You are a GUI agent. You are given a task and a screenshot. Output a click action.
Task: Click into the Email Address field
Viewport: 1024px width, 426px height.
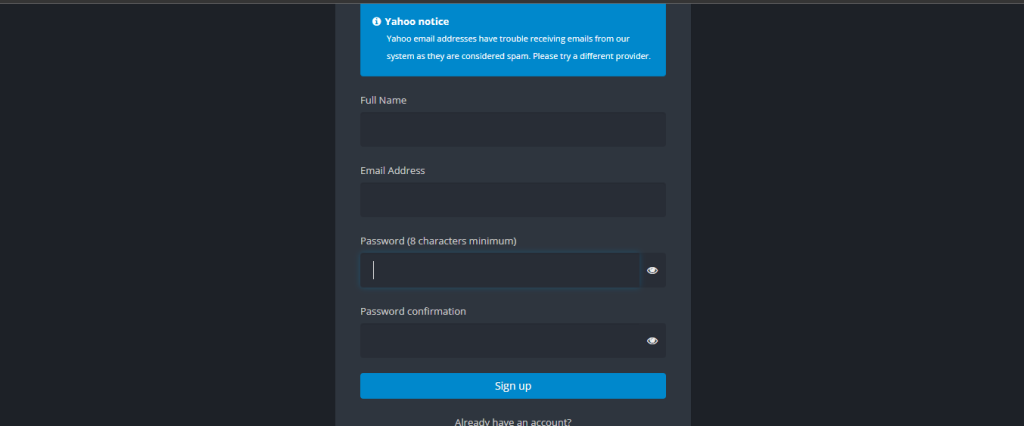[x=512, y=200]
